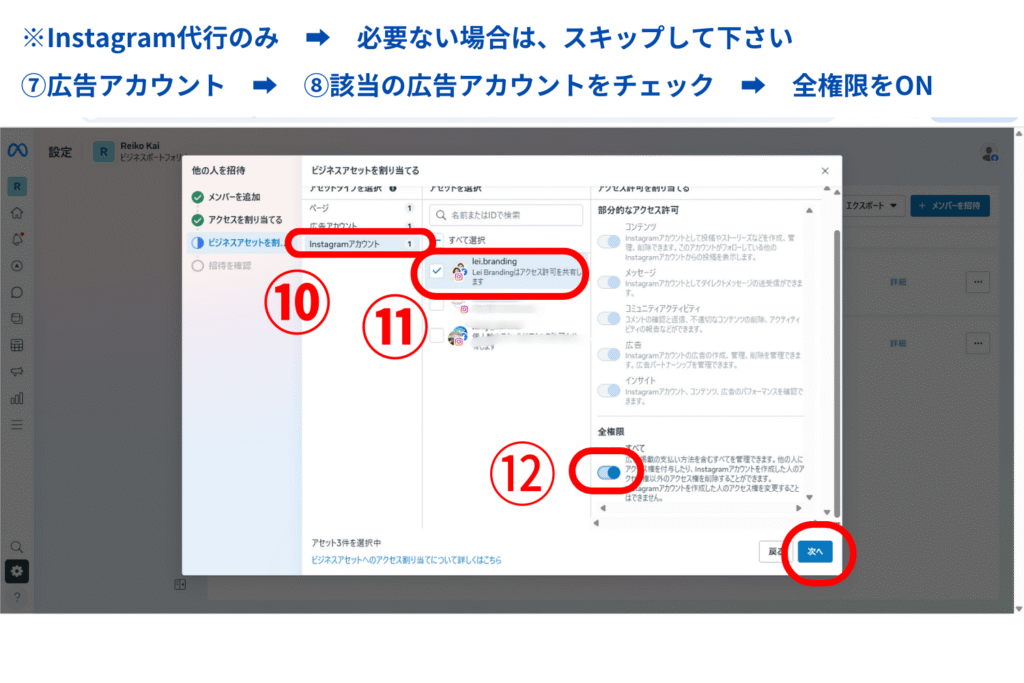Open the bar chart insights icon
Image resolution: width=1024 pixels, height=683 pixels.
(17, 398)
